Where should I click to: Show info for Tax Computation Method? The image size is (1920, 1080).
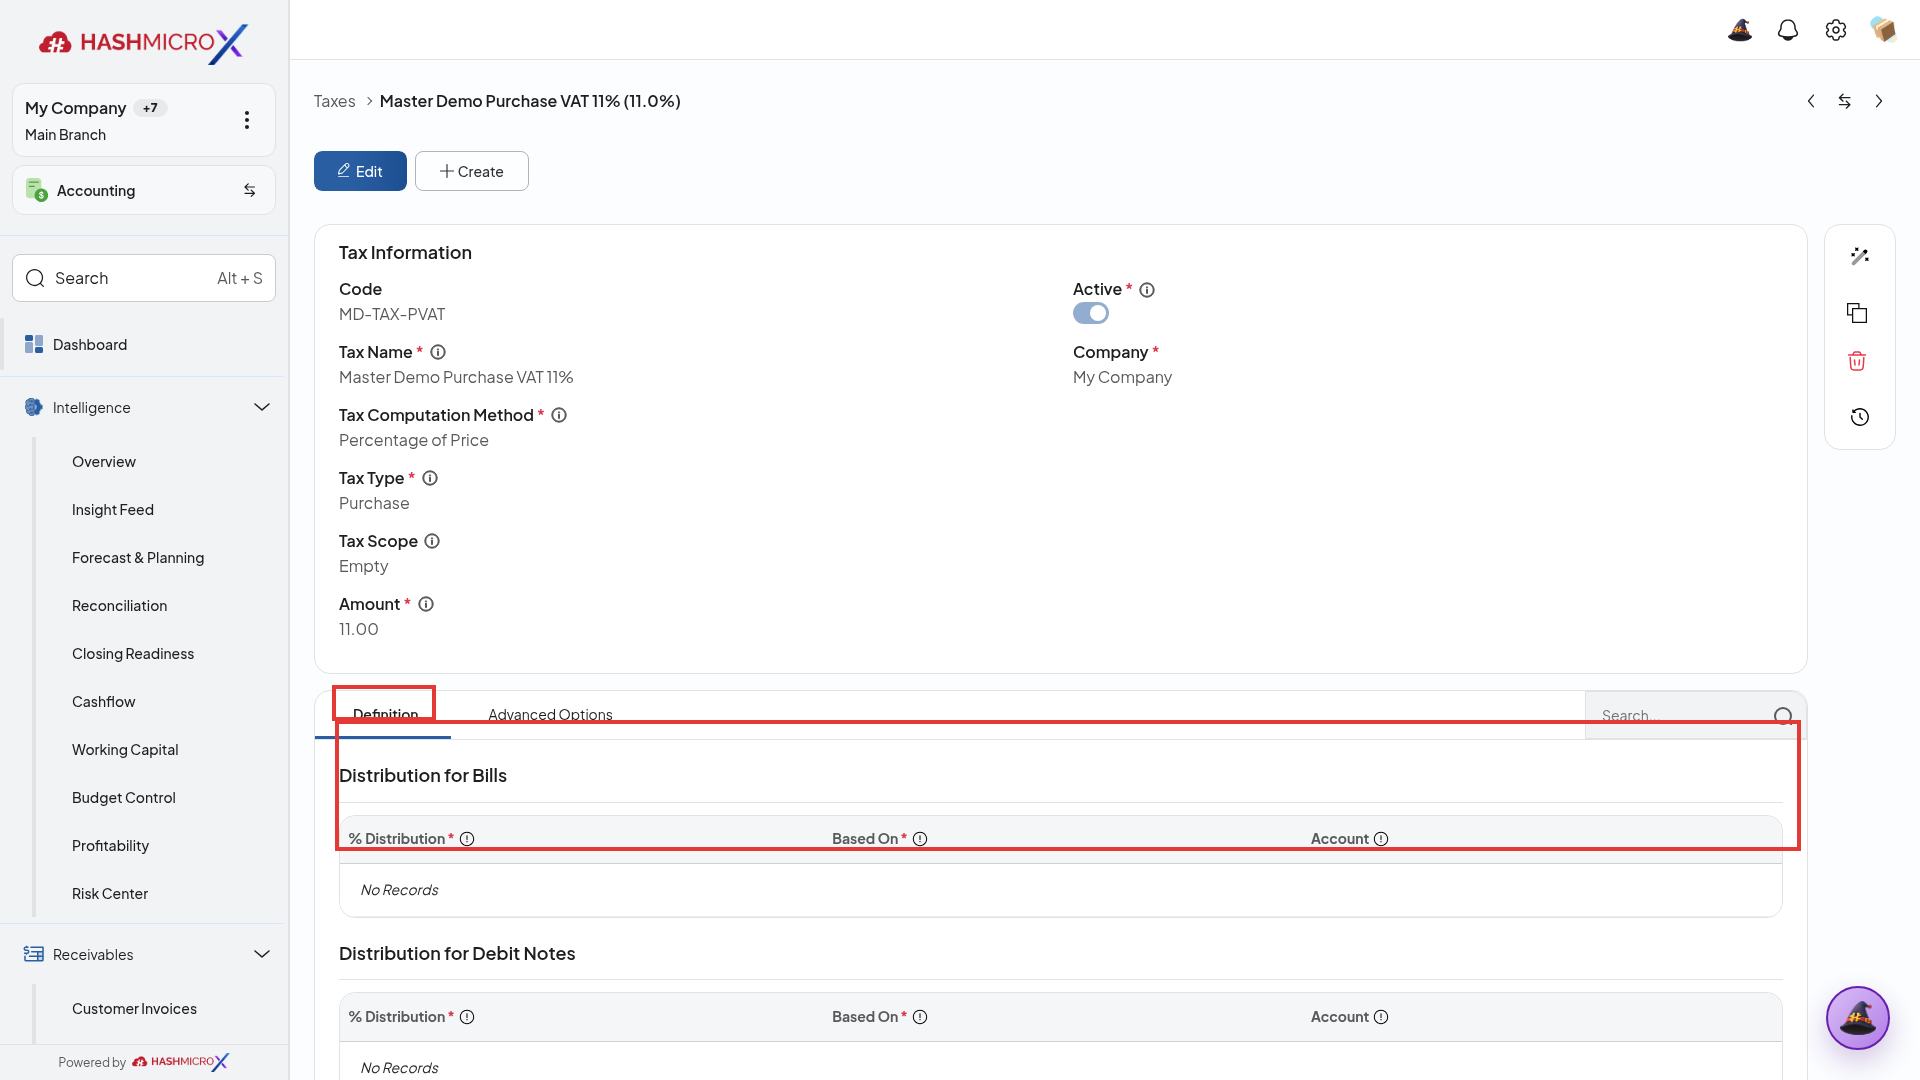click(559, 415)
